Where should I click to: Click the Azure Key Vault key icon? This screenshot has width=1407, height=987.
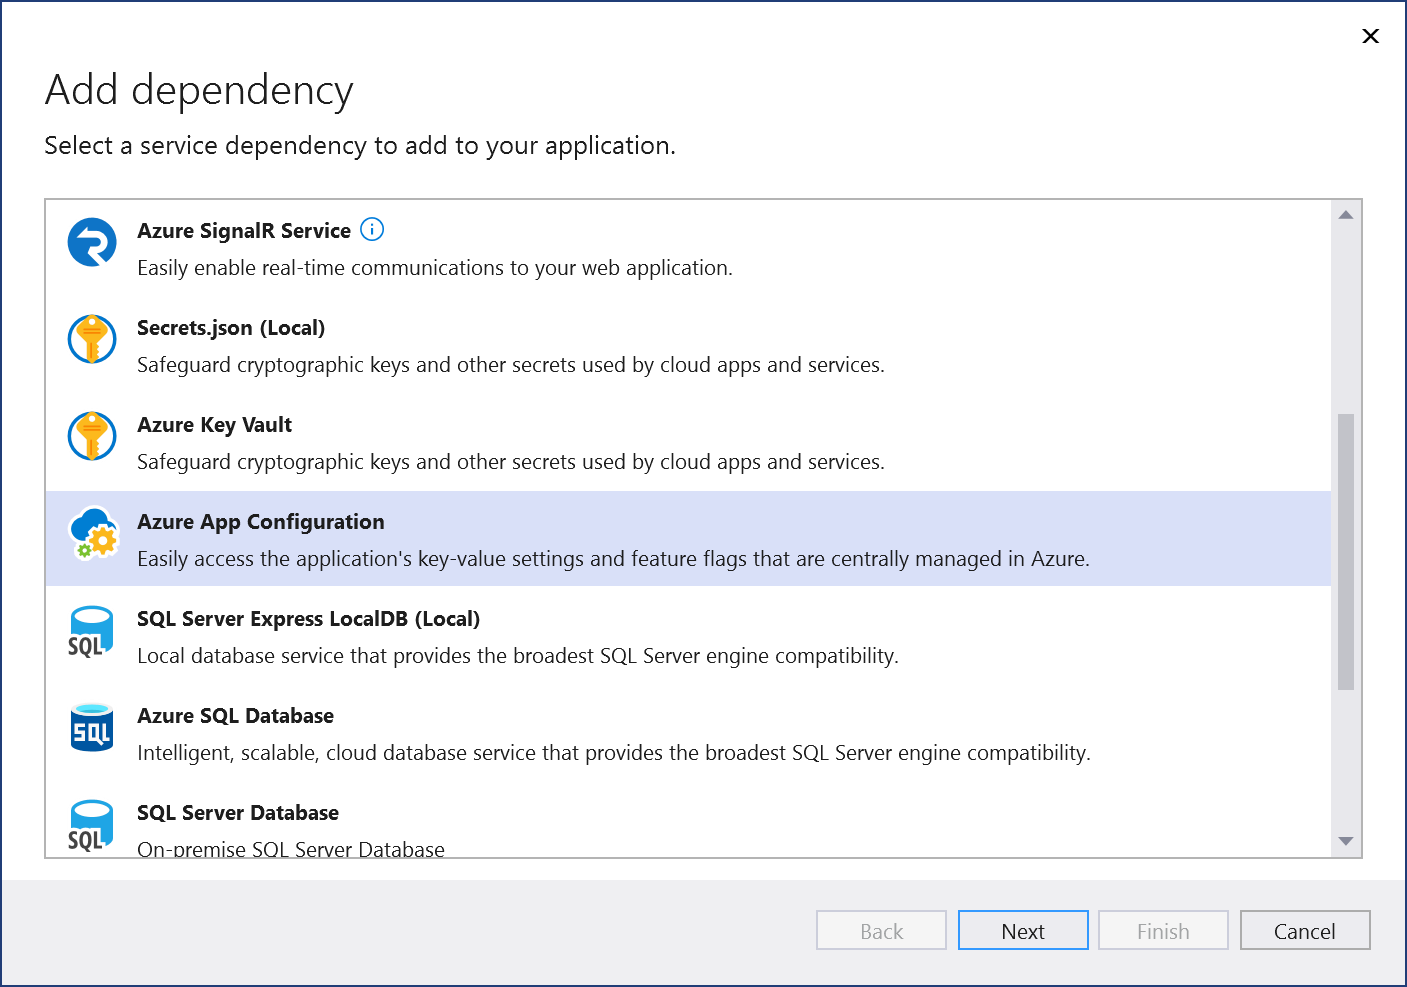pyautogui.click(x=92, y=436)
